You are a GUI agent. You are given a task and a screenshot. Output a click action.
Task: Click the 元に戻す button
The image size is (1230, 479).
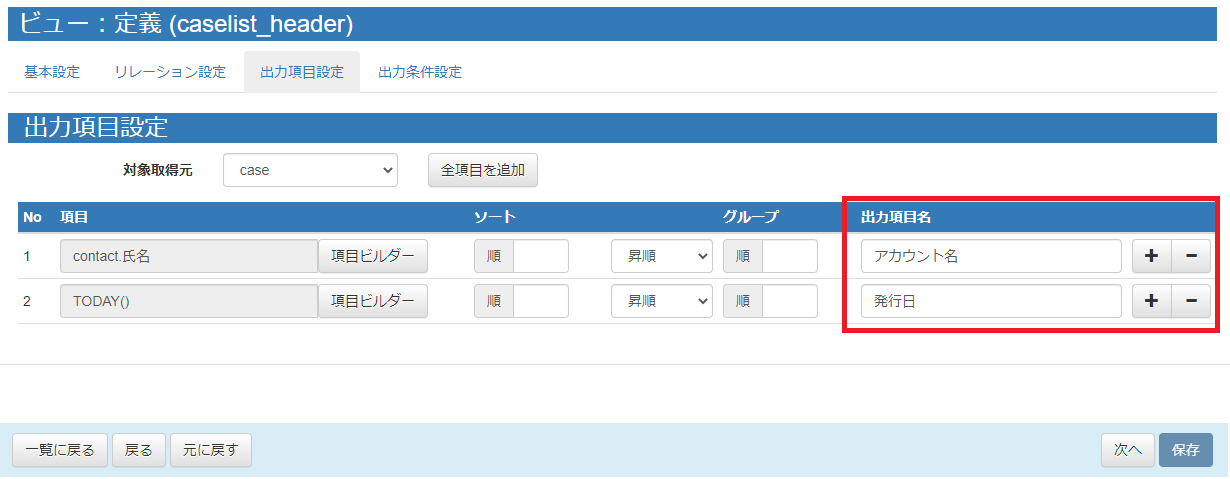click(211, 450)
